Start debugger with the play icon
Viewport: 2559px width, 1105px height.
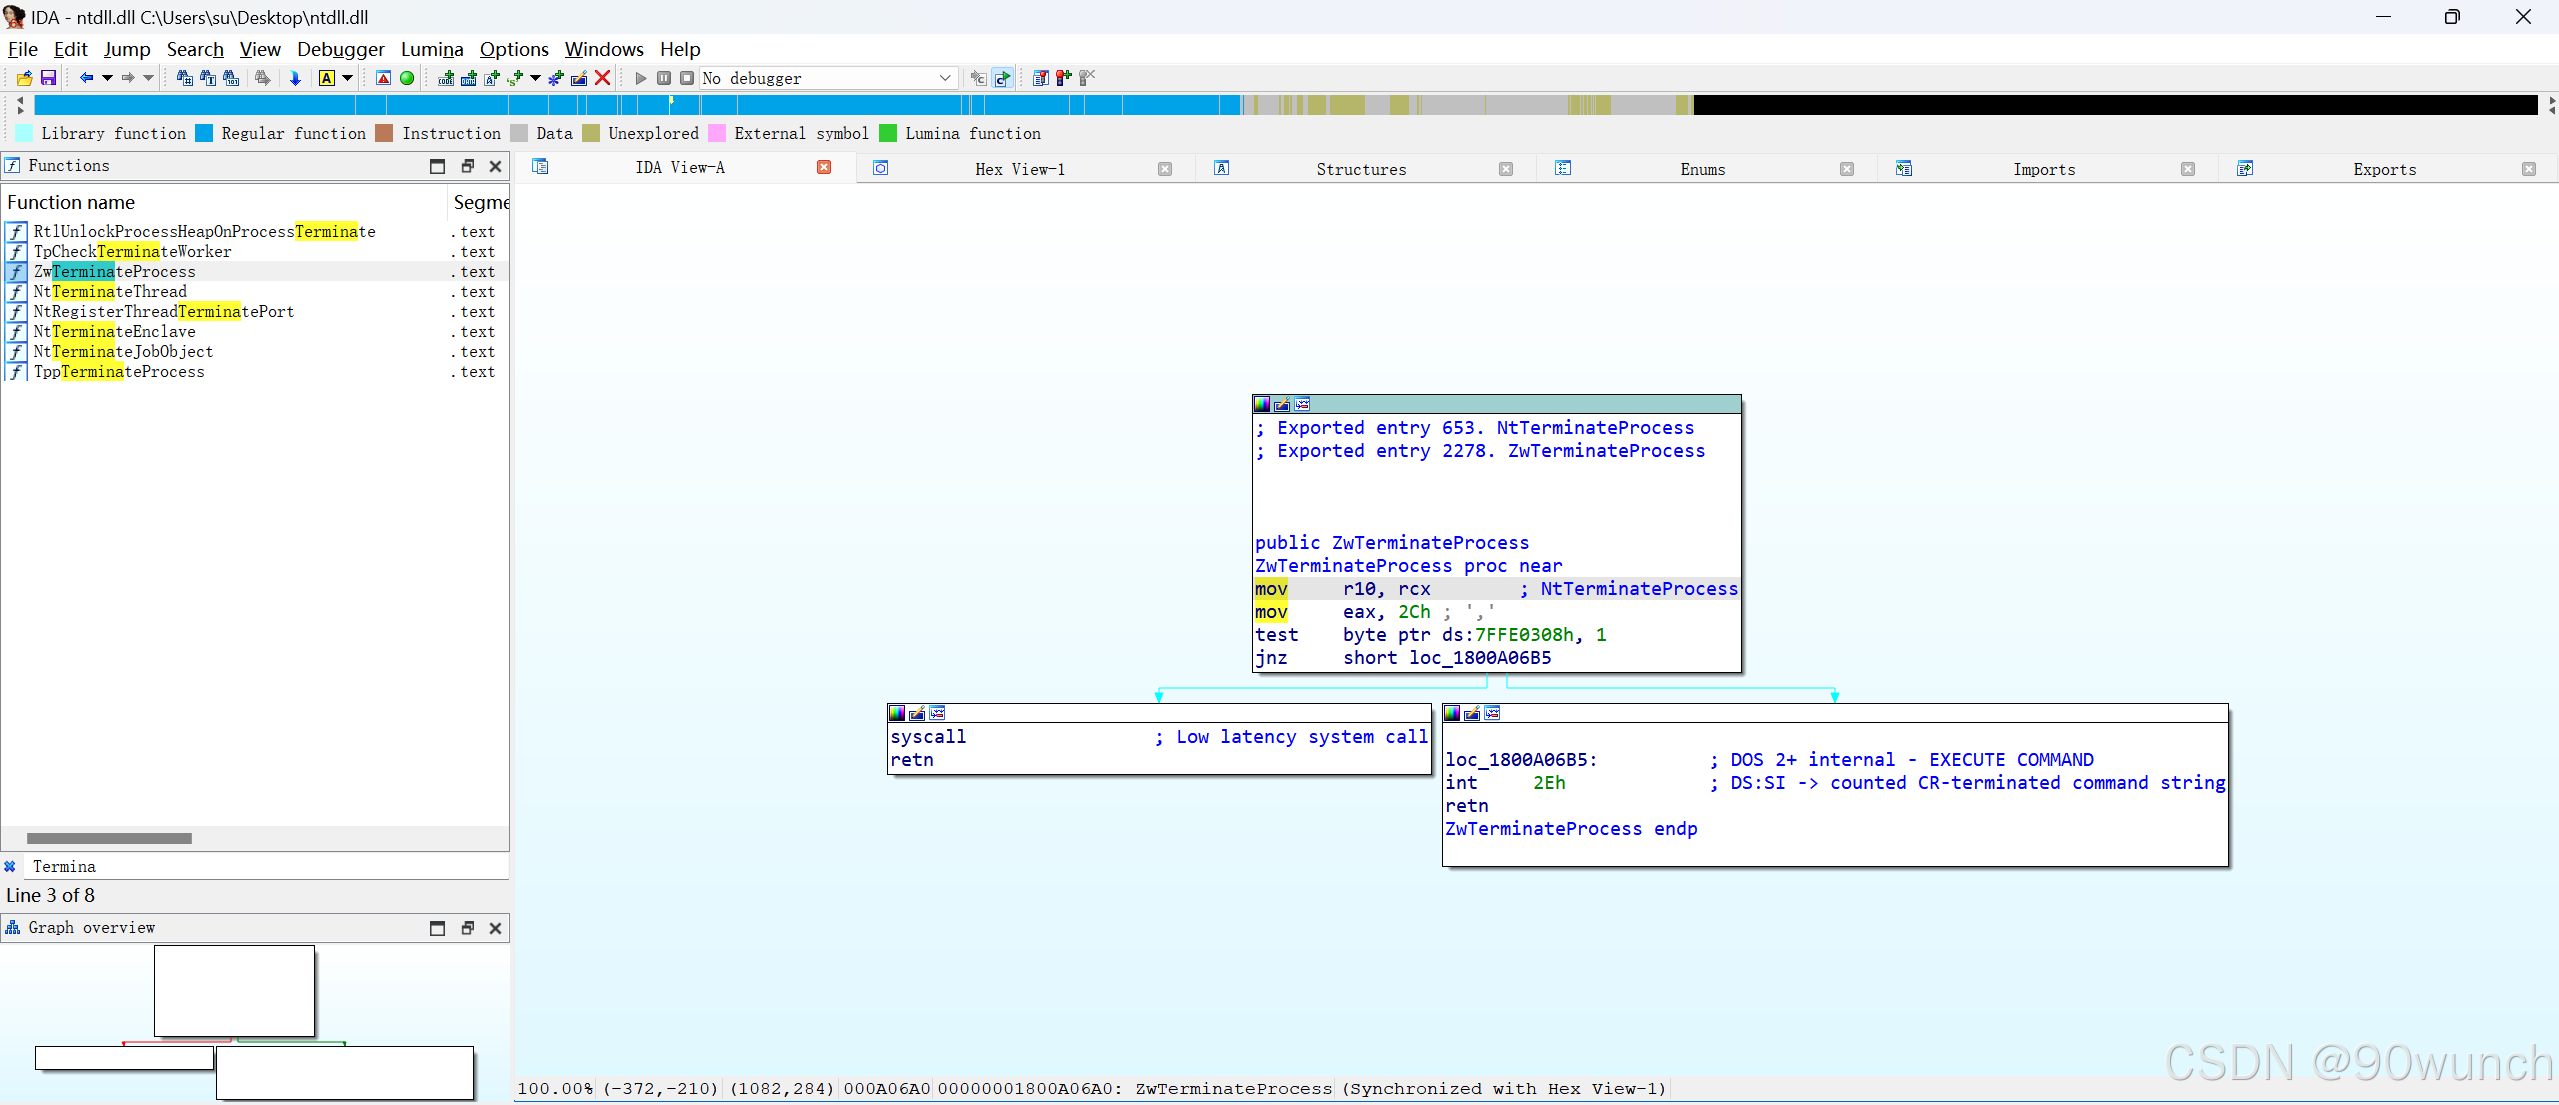coord(640,78)
